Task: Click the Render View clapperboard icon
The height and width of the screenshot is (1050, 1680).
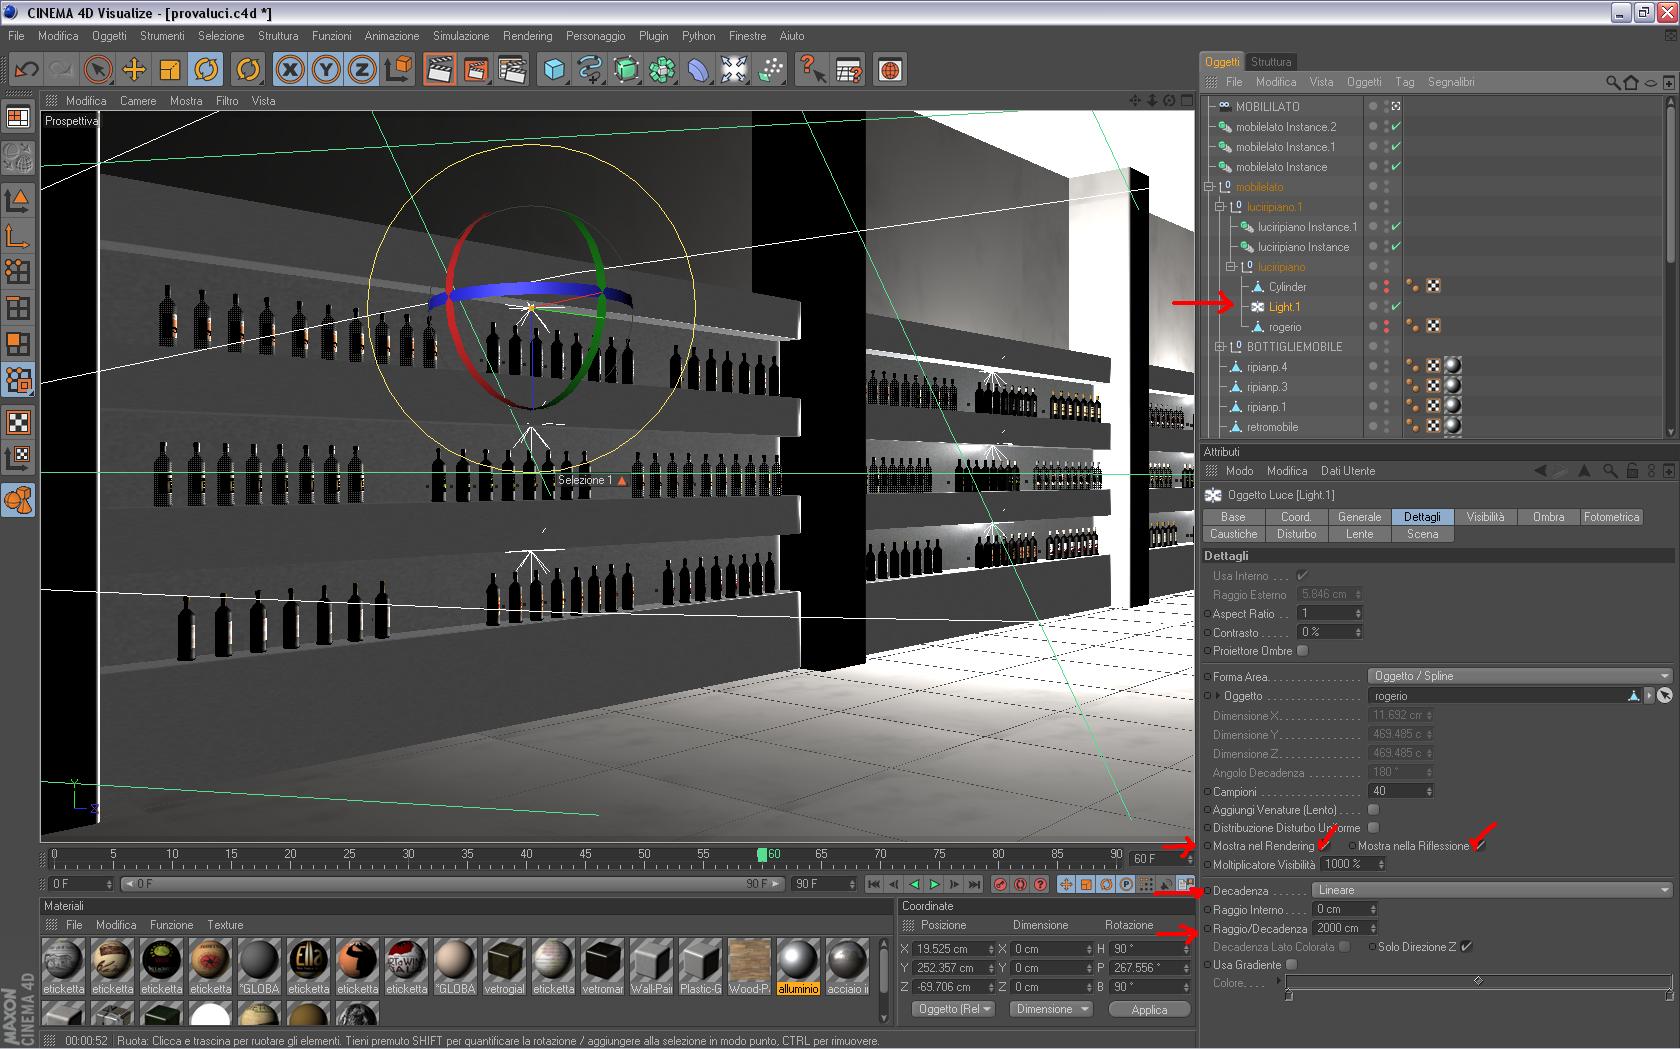Action: pyautogui.click(x=439, y=70)
